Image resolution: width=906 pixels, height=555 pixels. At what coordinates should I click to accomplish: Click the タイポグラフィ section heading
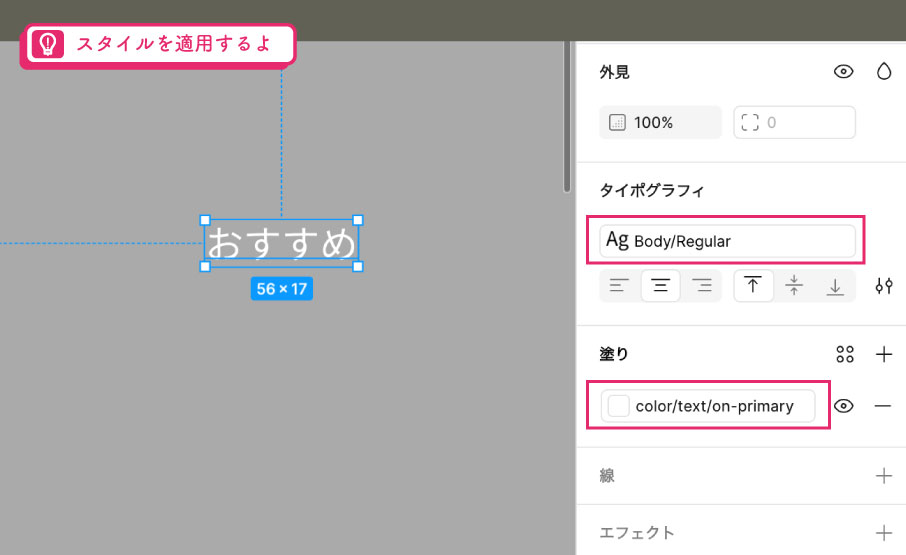point(651,190)
